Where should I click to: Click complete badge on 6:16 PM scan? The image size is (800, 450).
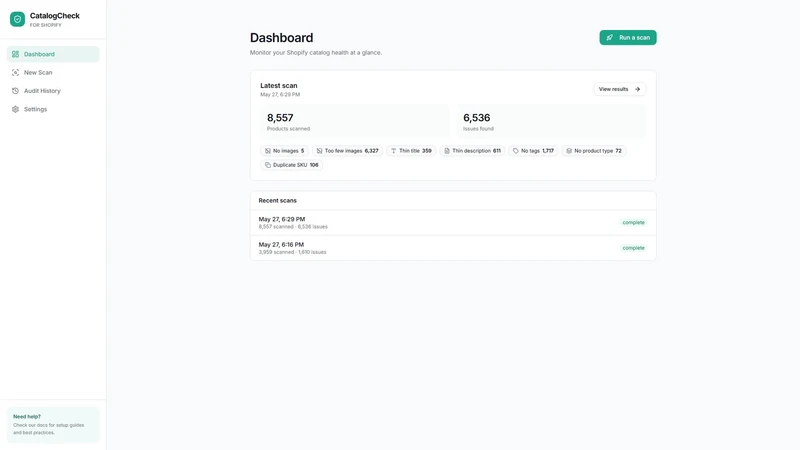(x=633, y=248)
